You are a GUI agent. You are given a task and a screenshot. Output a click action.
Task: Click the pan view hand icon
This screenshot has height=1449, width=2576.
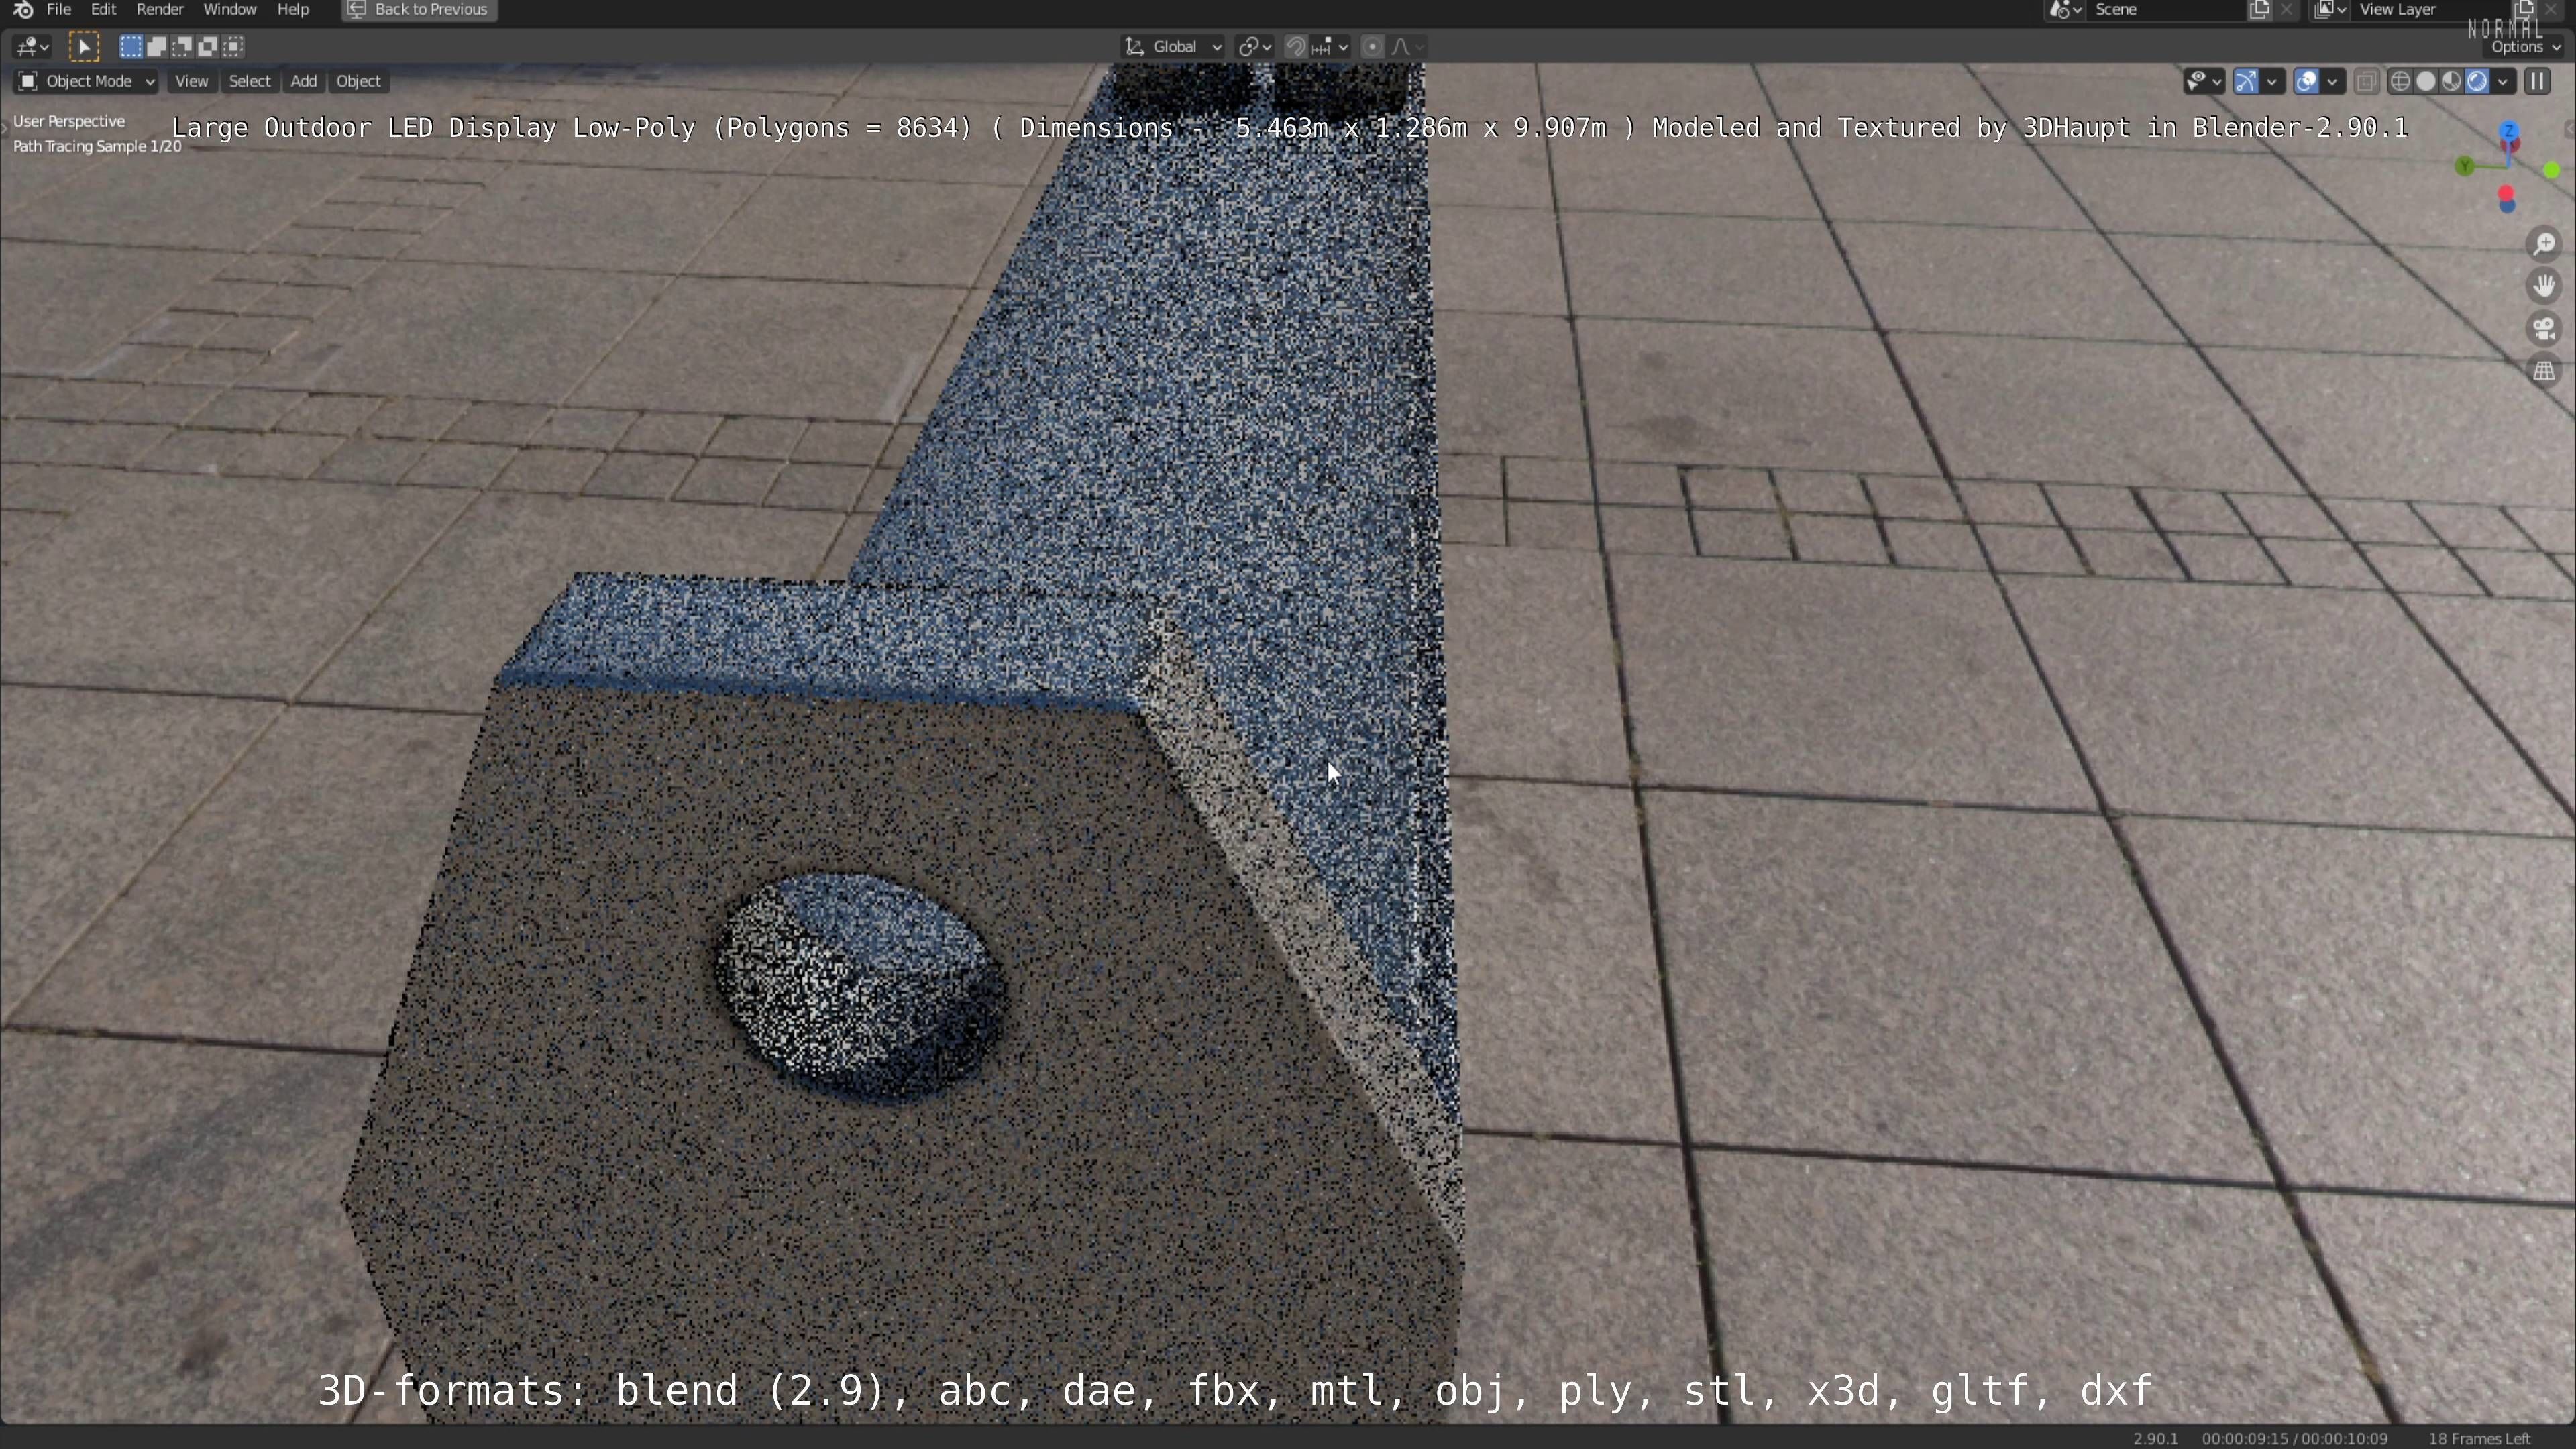(2545, 286)
